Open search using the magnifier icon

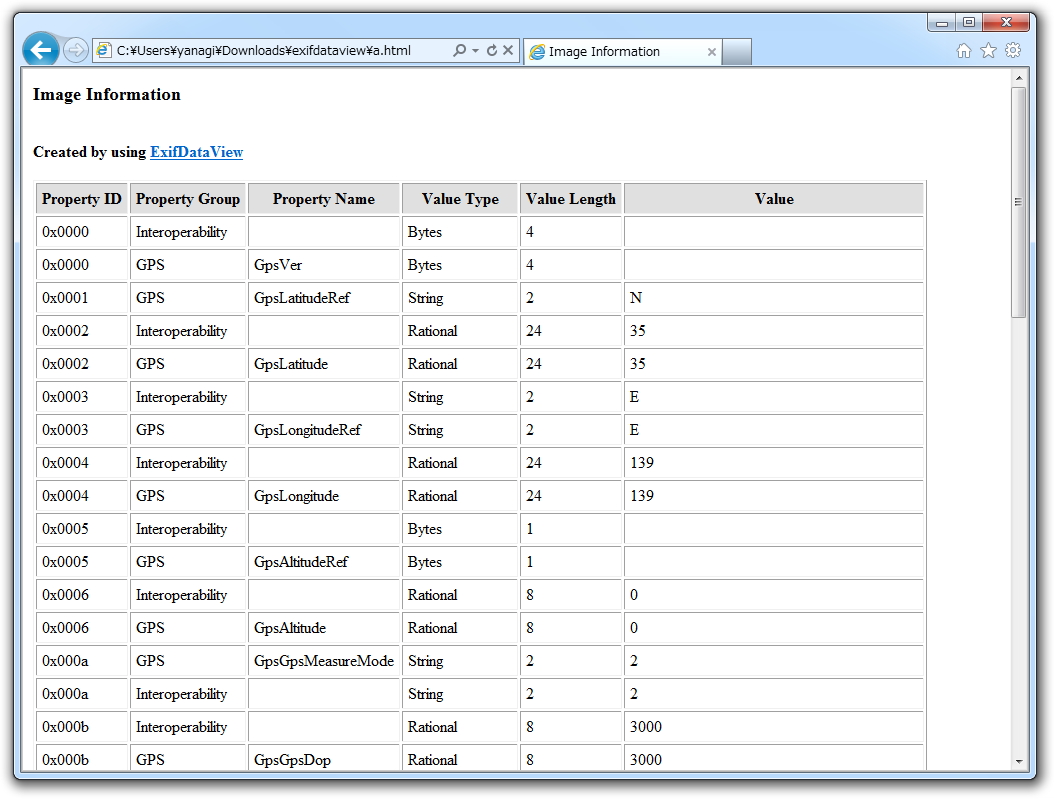tap(460, 51)
